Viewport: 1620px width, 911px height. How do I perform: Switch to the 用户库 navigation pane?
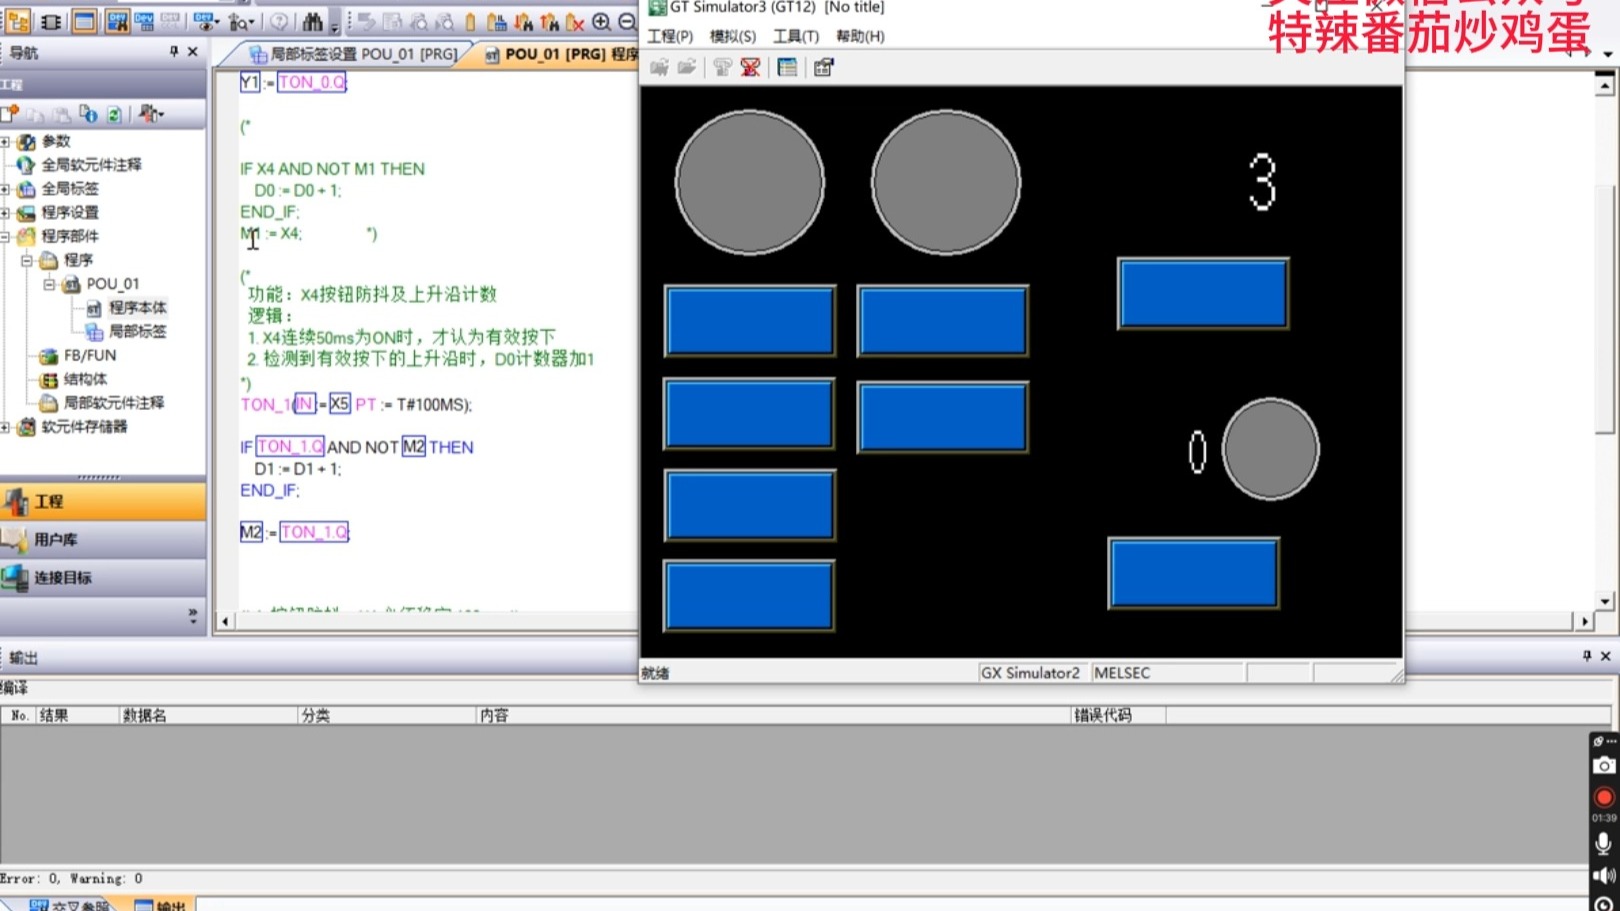pos(103,539)
